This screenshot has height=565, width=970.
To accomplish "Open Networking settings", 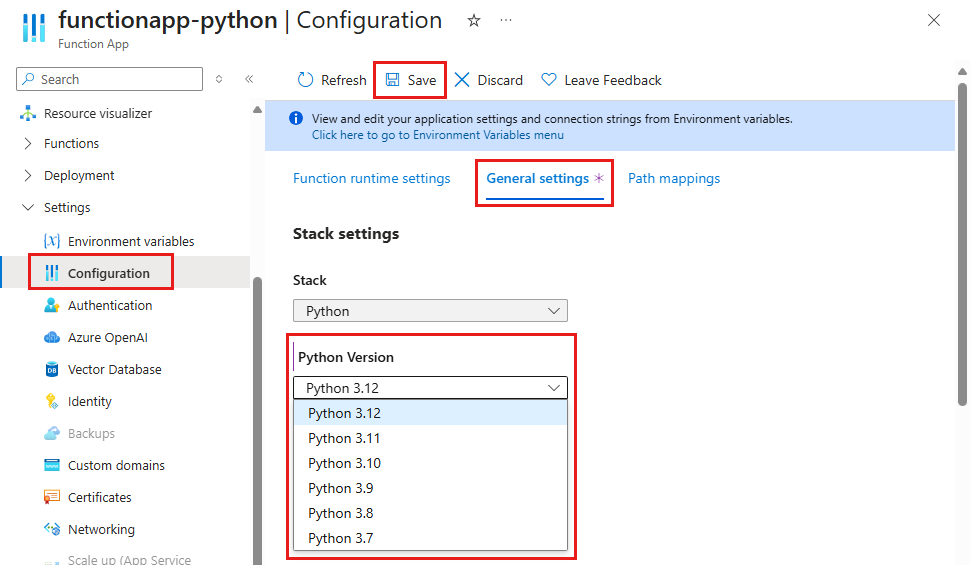I will coord(101,530).
